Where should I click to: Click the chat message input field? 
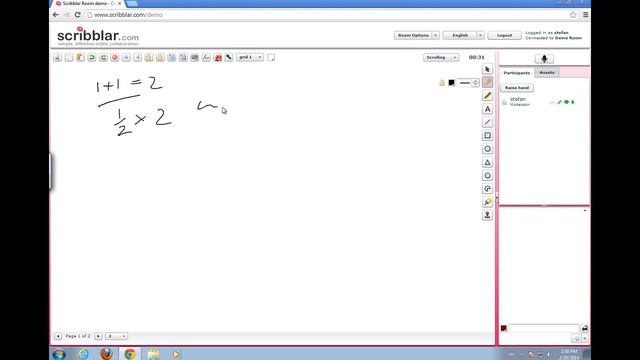(x=543, y=328)
